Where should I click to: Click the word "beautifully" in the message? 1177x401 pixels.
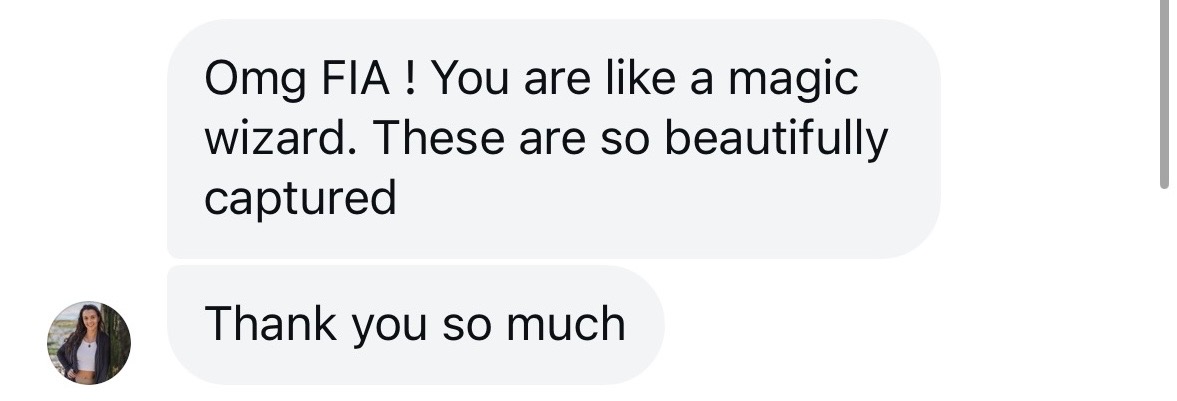point(776,139)
